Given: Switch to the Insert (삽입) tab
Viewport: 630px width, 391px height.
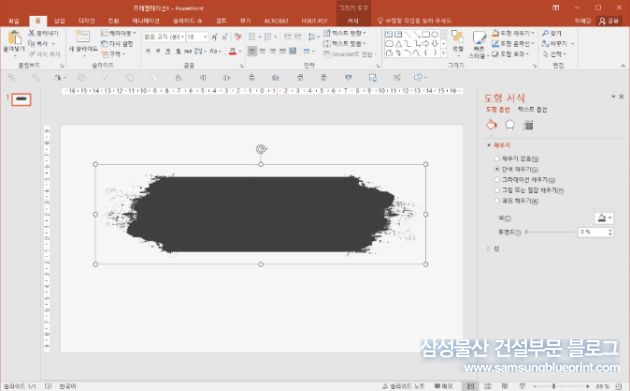Looking at the screenshot, I should 59,21.
